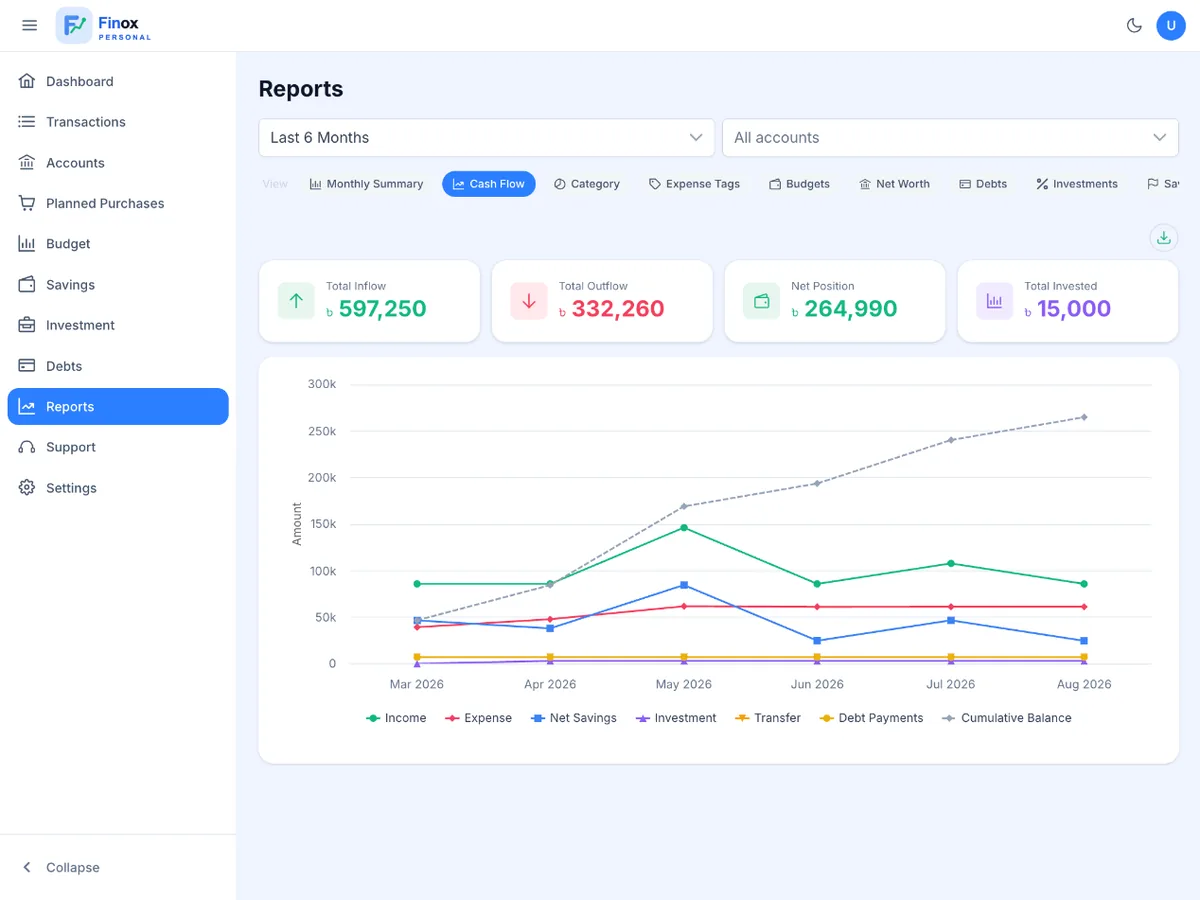Screen dimensions: 1200x900
Task: Click the Total Invested chart icon
Action: coord(995,301)
